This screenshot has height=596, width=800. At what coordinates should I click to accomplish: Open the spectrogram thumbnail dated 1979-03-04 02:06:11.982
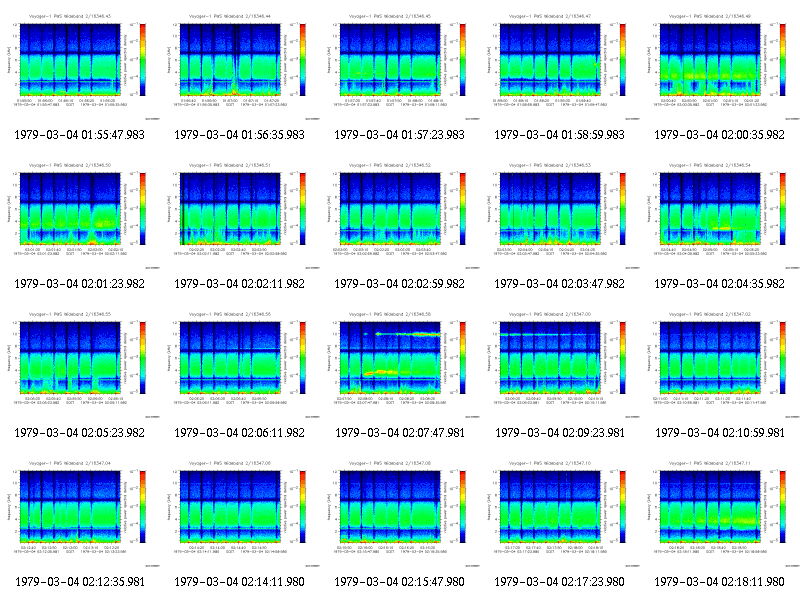[x=240, y=364]
